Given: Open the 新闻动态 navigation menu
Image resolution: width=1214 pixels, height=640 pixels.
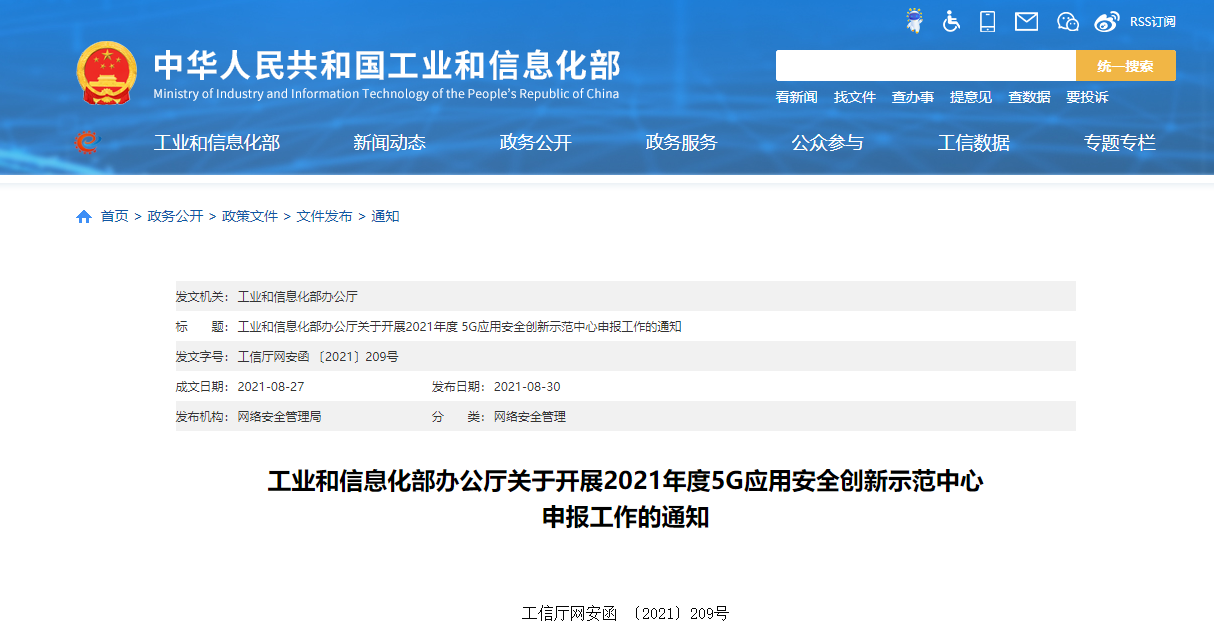Looking at the screenshot, I should 389,143.
